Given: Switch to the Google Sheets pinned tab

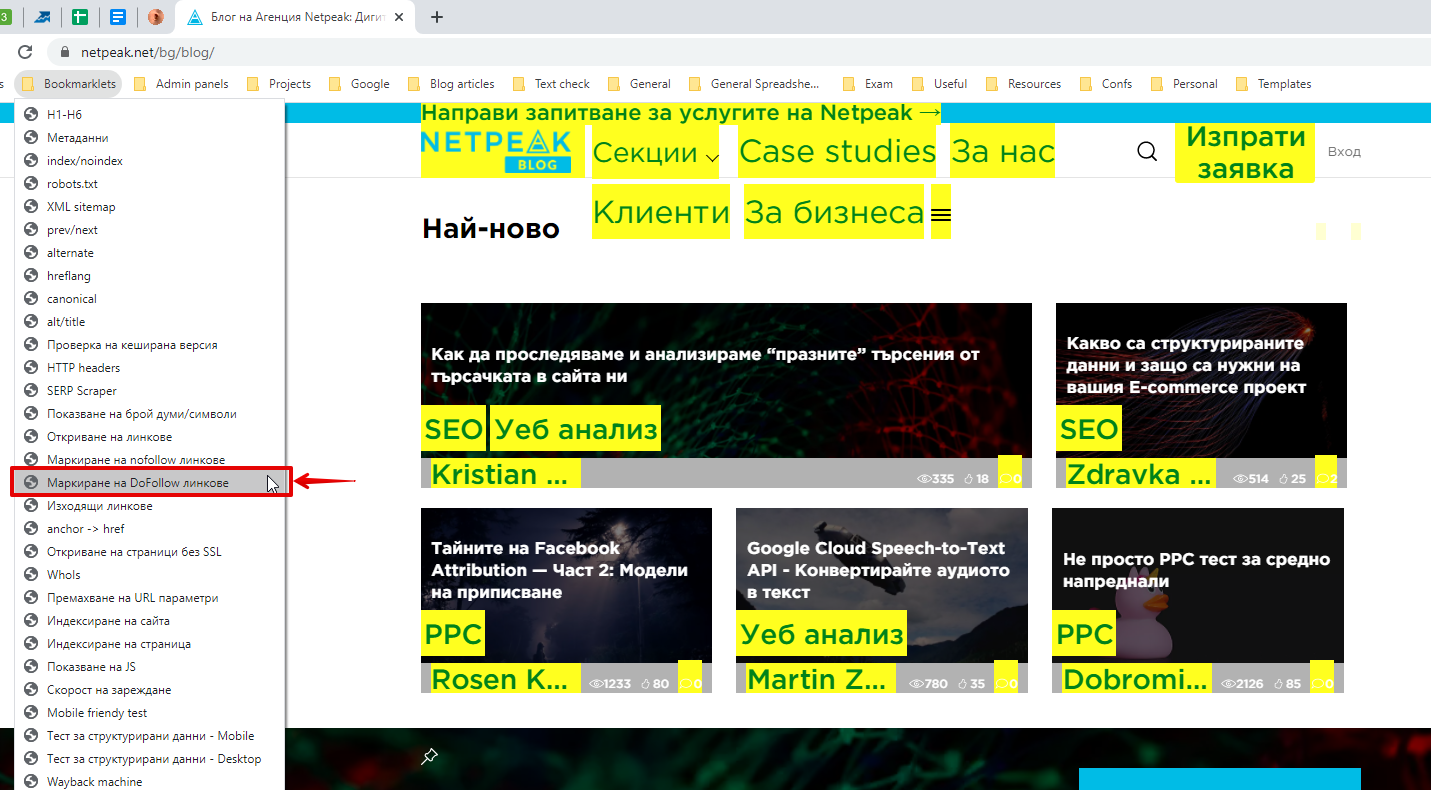Looking at the screenshot, I should pos(80,16).
